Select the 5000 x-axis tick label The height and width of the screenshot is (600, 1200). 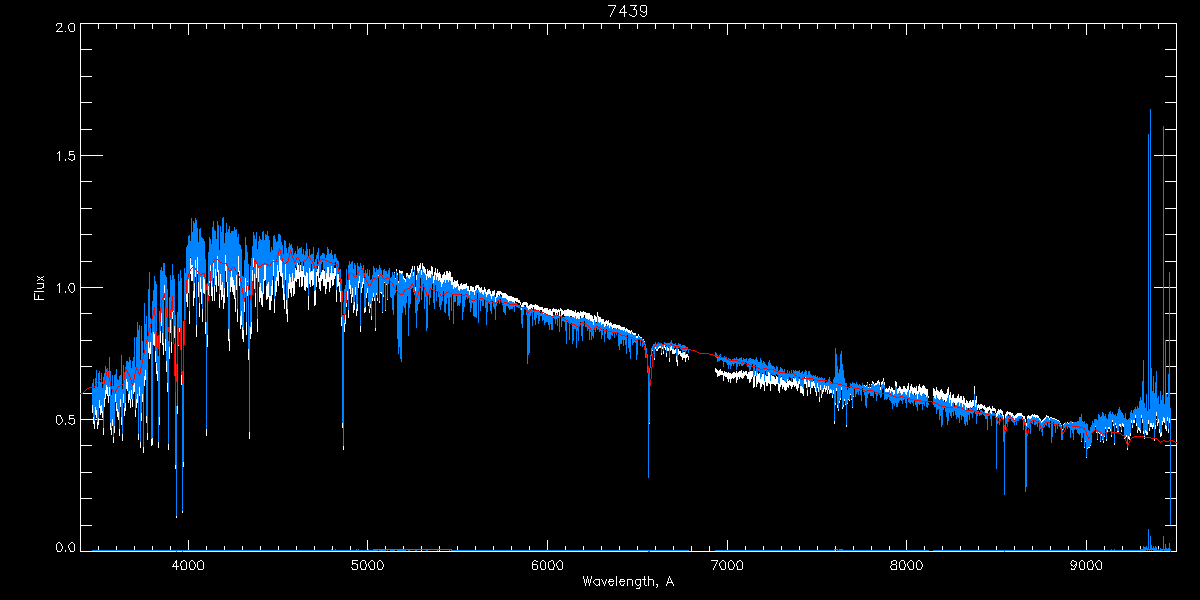(x=368, y=565)
